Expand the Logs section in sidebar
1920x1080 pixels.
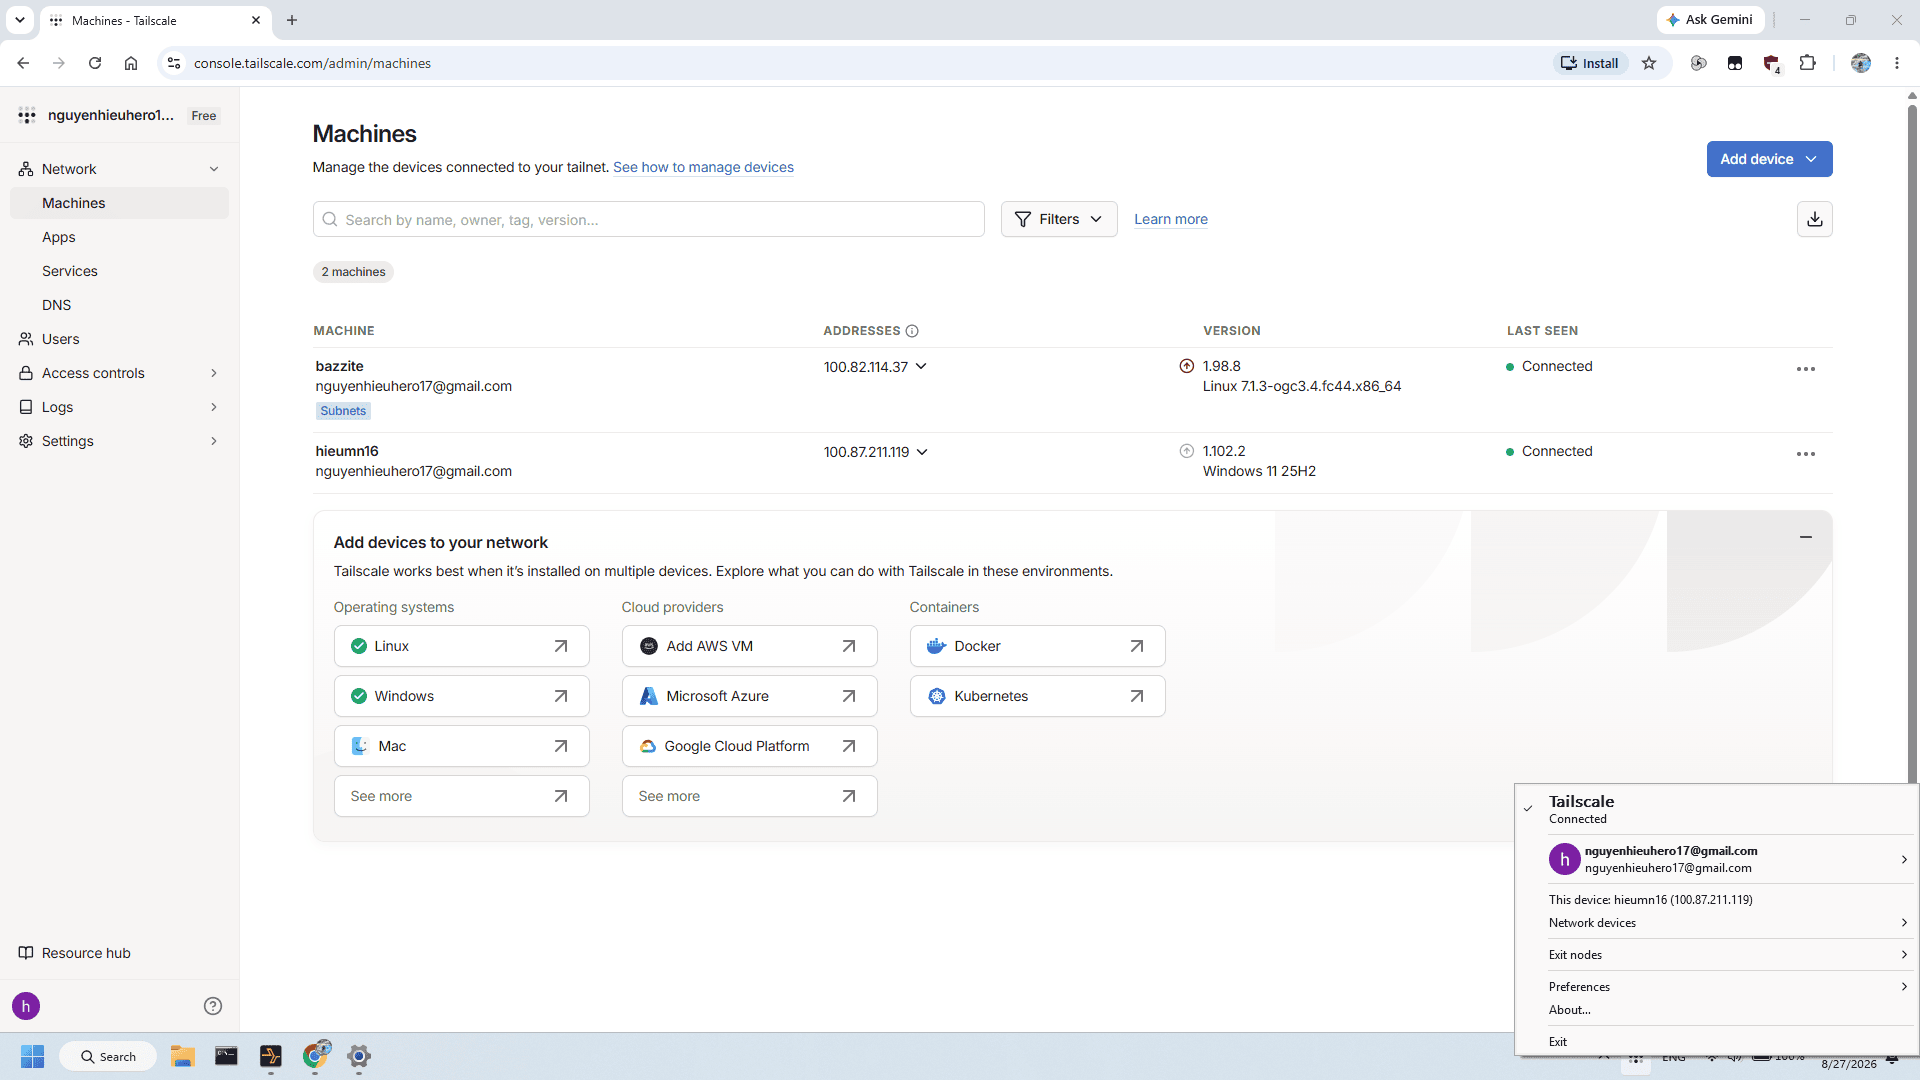point(214,407)
